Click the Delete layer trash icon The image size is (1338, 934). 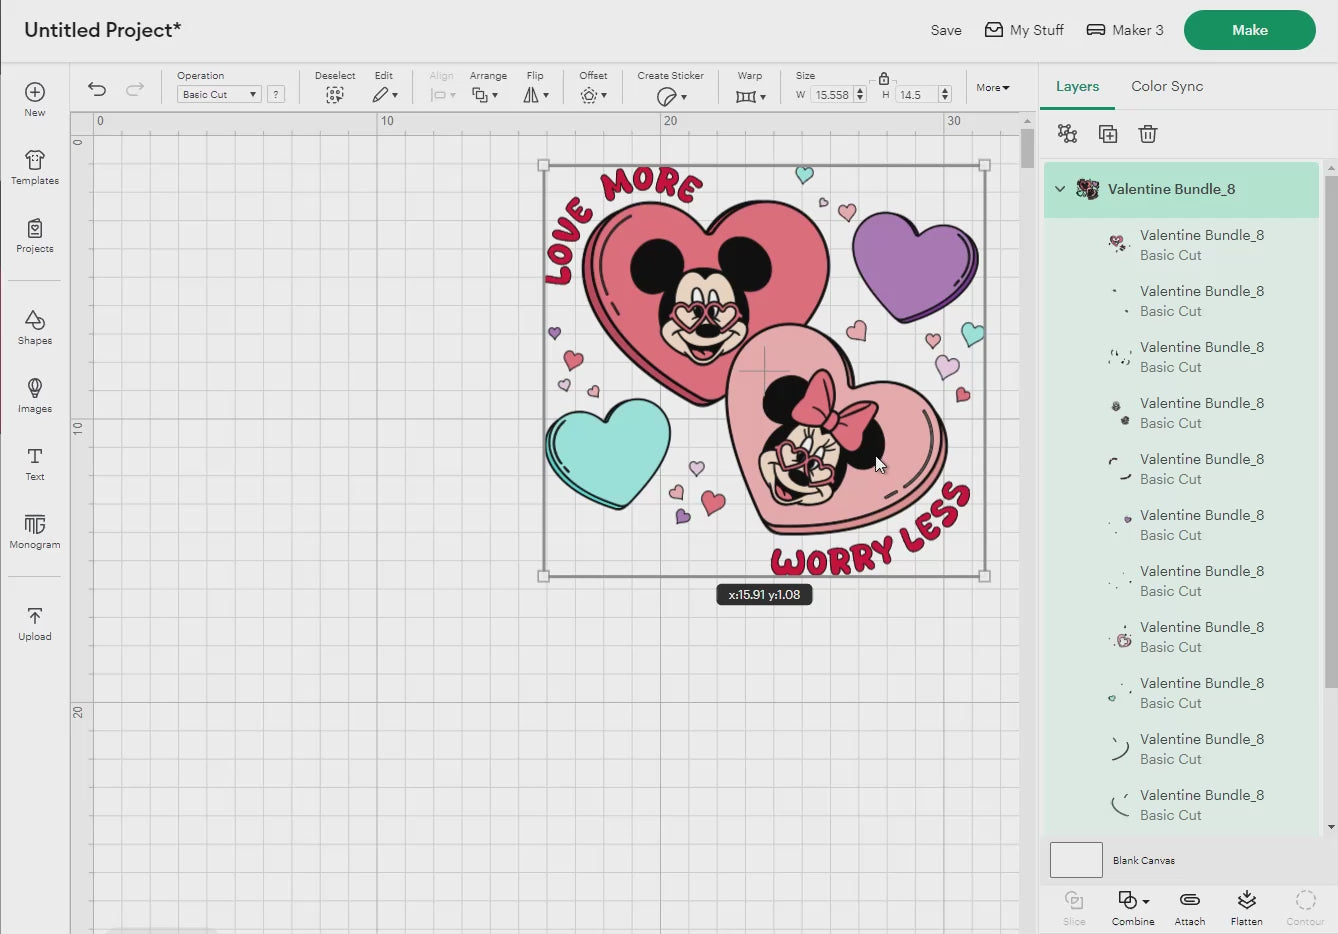1148,134
